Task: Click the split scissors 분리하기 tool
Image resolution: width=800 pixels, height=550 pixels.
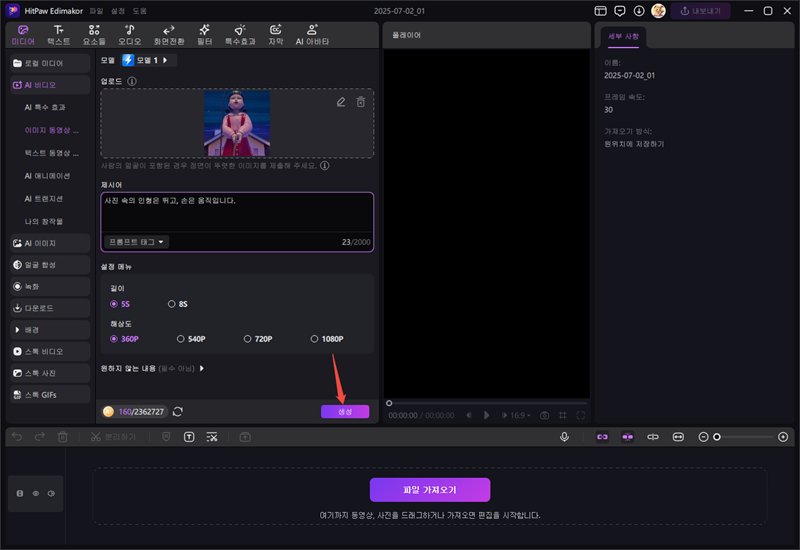Action: click(x=113, y=437)
